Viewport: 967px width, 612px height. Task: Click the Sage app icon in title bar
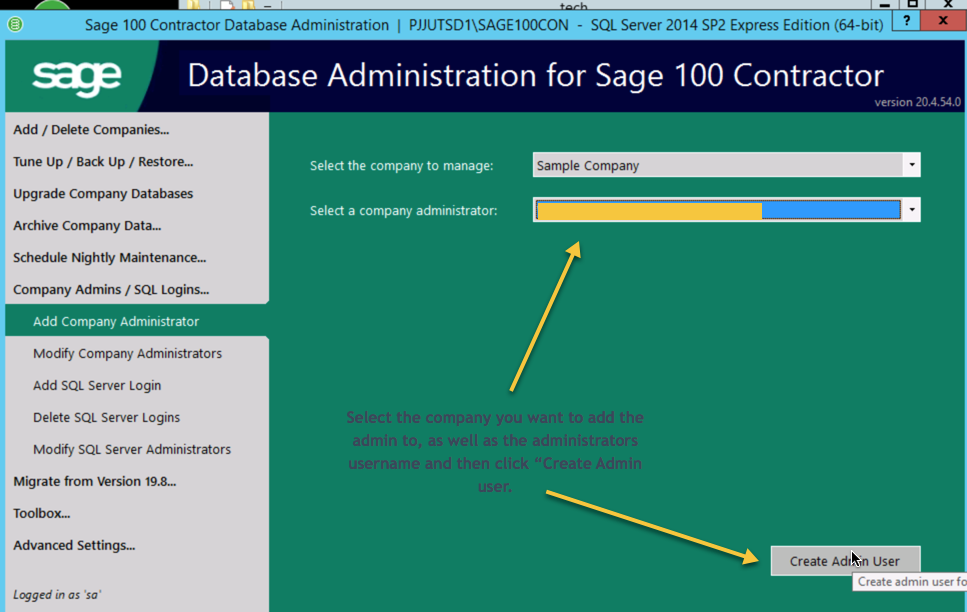pyautogui.click(x=15, y=25)
